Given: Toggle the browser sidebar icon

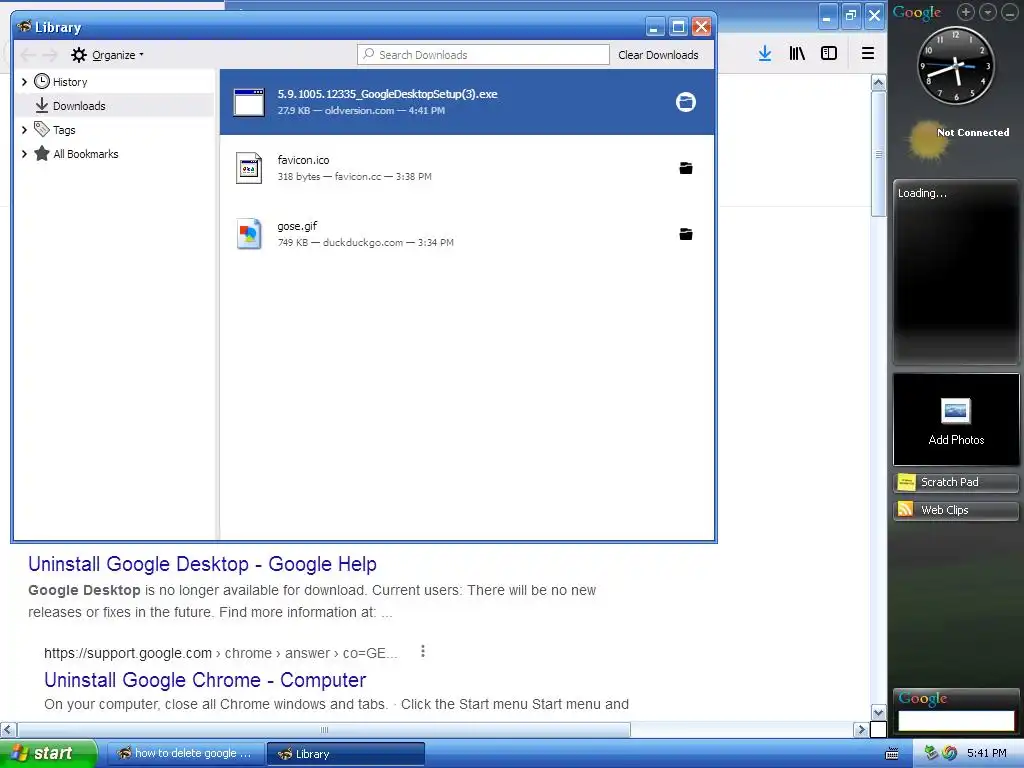Looking at the screenshot, I should point(829,54).
